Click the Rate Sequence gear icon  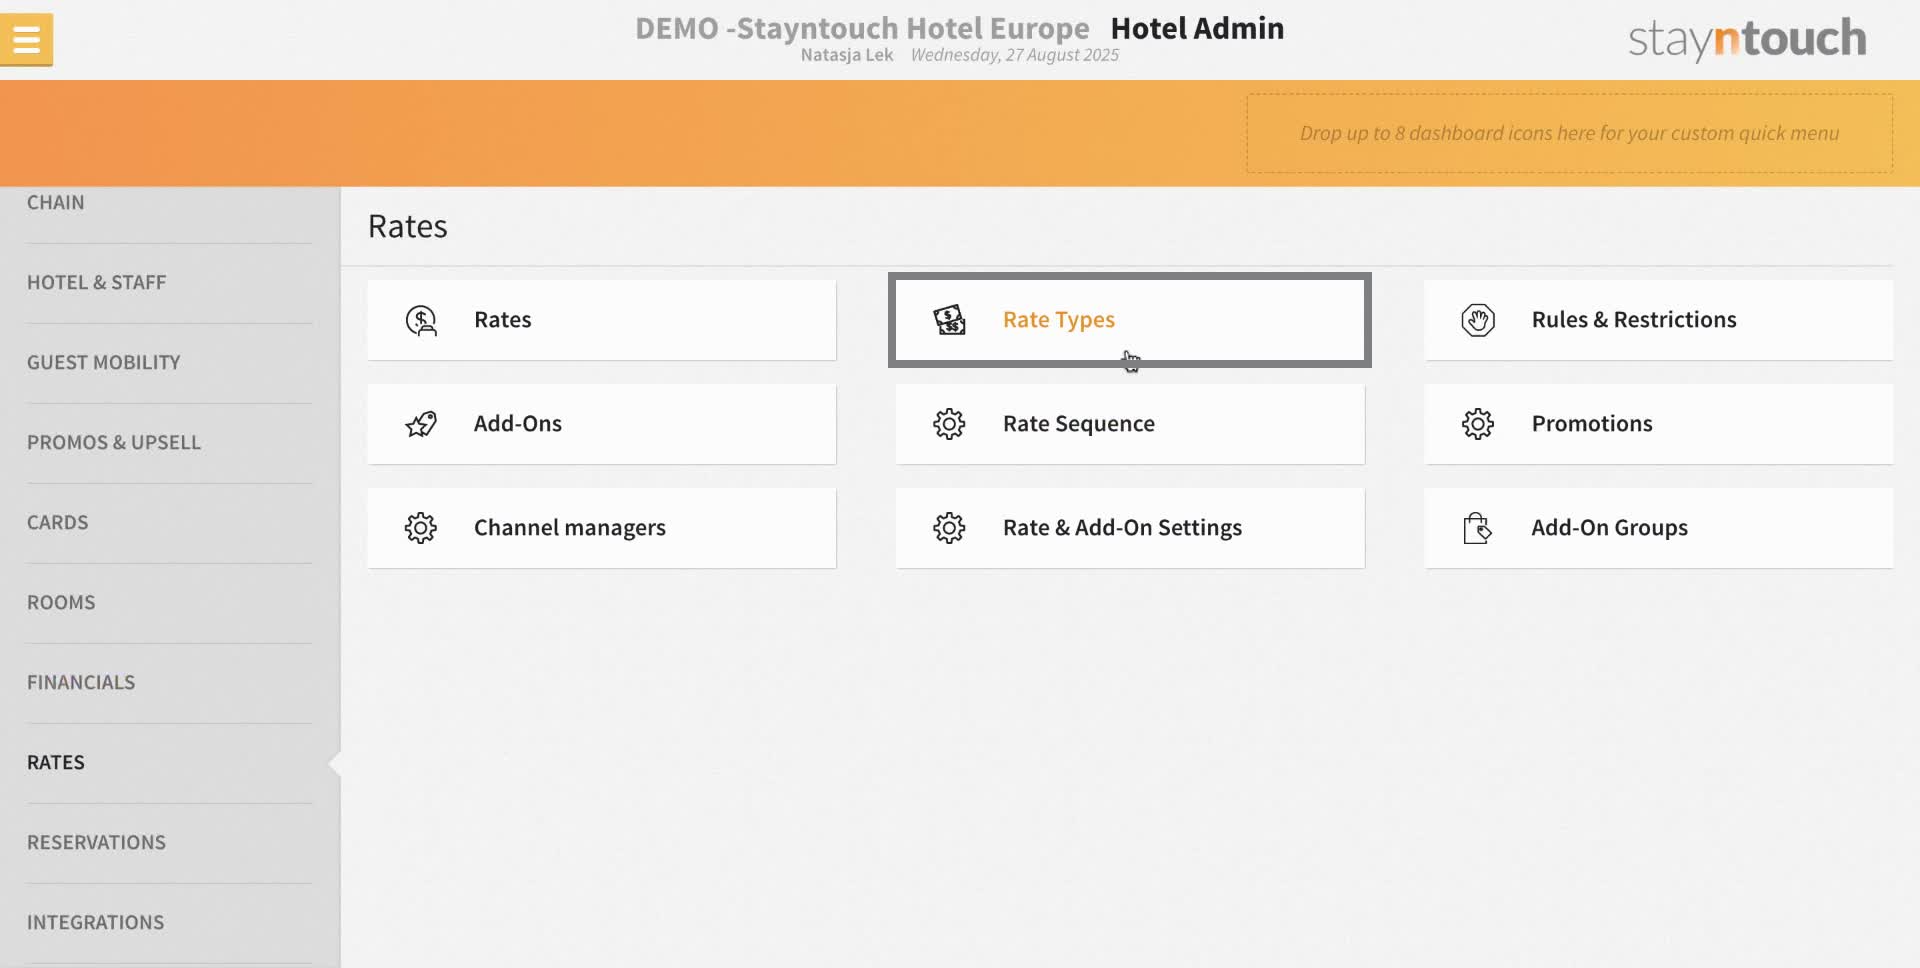(x=949, y=424)
